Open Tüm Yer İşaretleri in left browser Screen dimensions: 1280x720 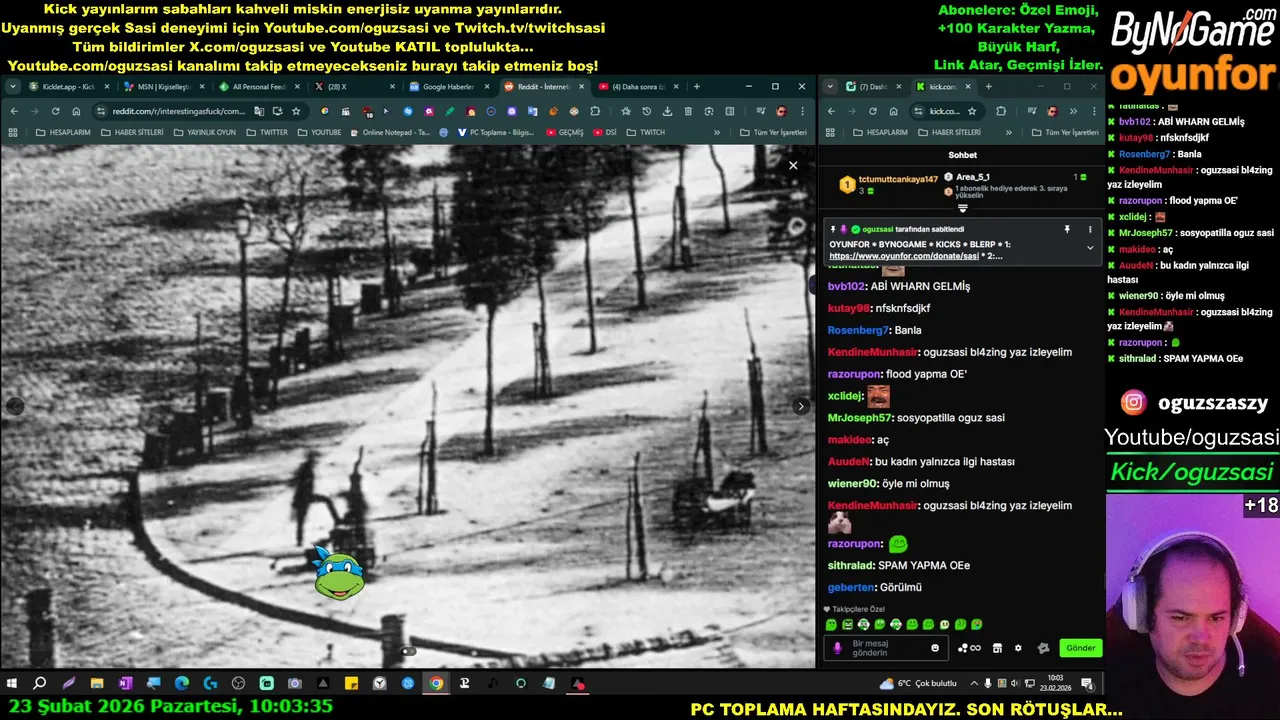pos(773,132)
